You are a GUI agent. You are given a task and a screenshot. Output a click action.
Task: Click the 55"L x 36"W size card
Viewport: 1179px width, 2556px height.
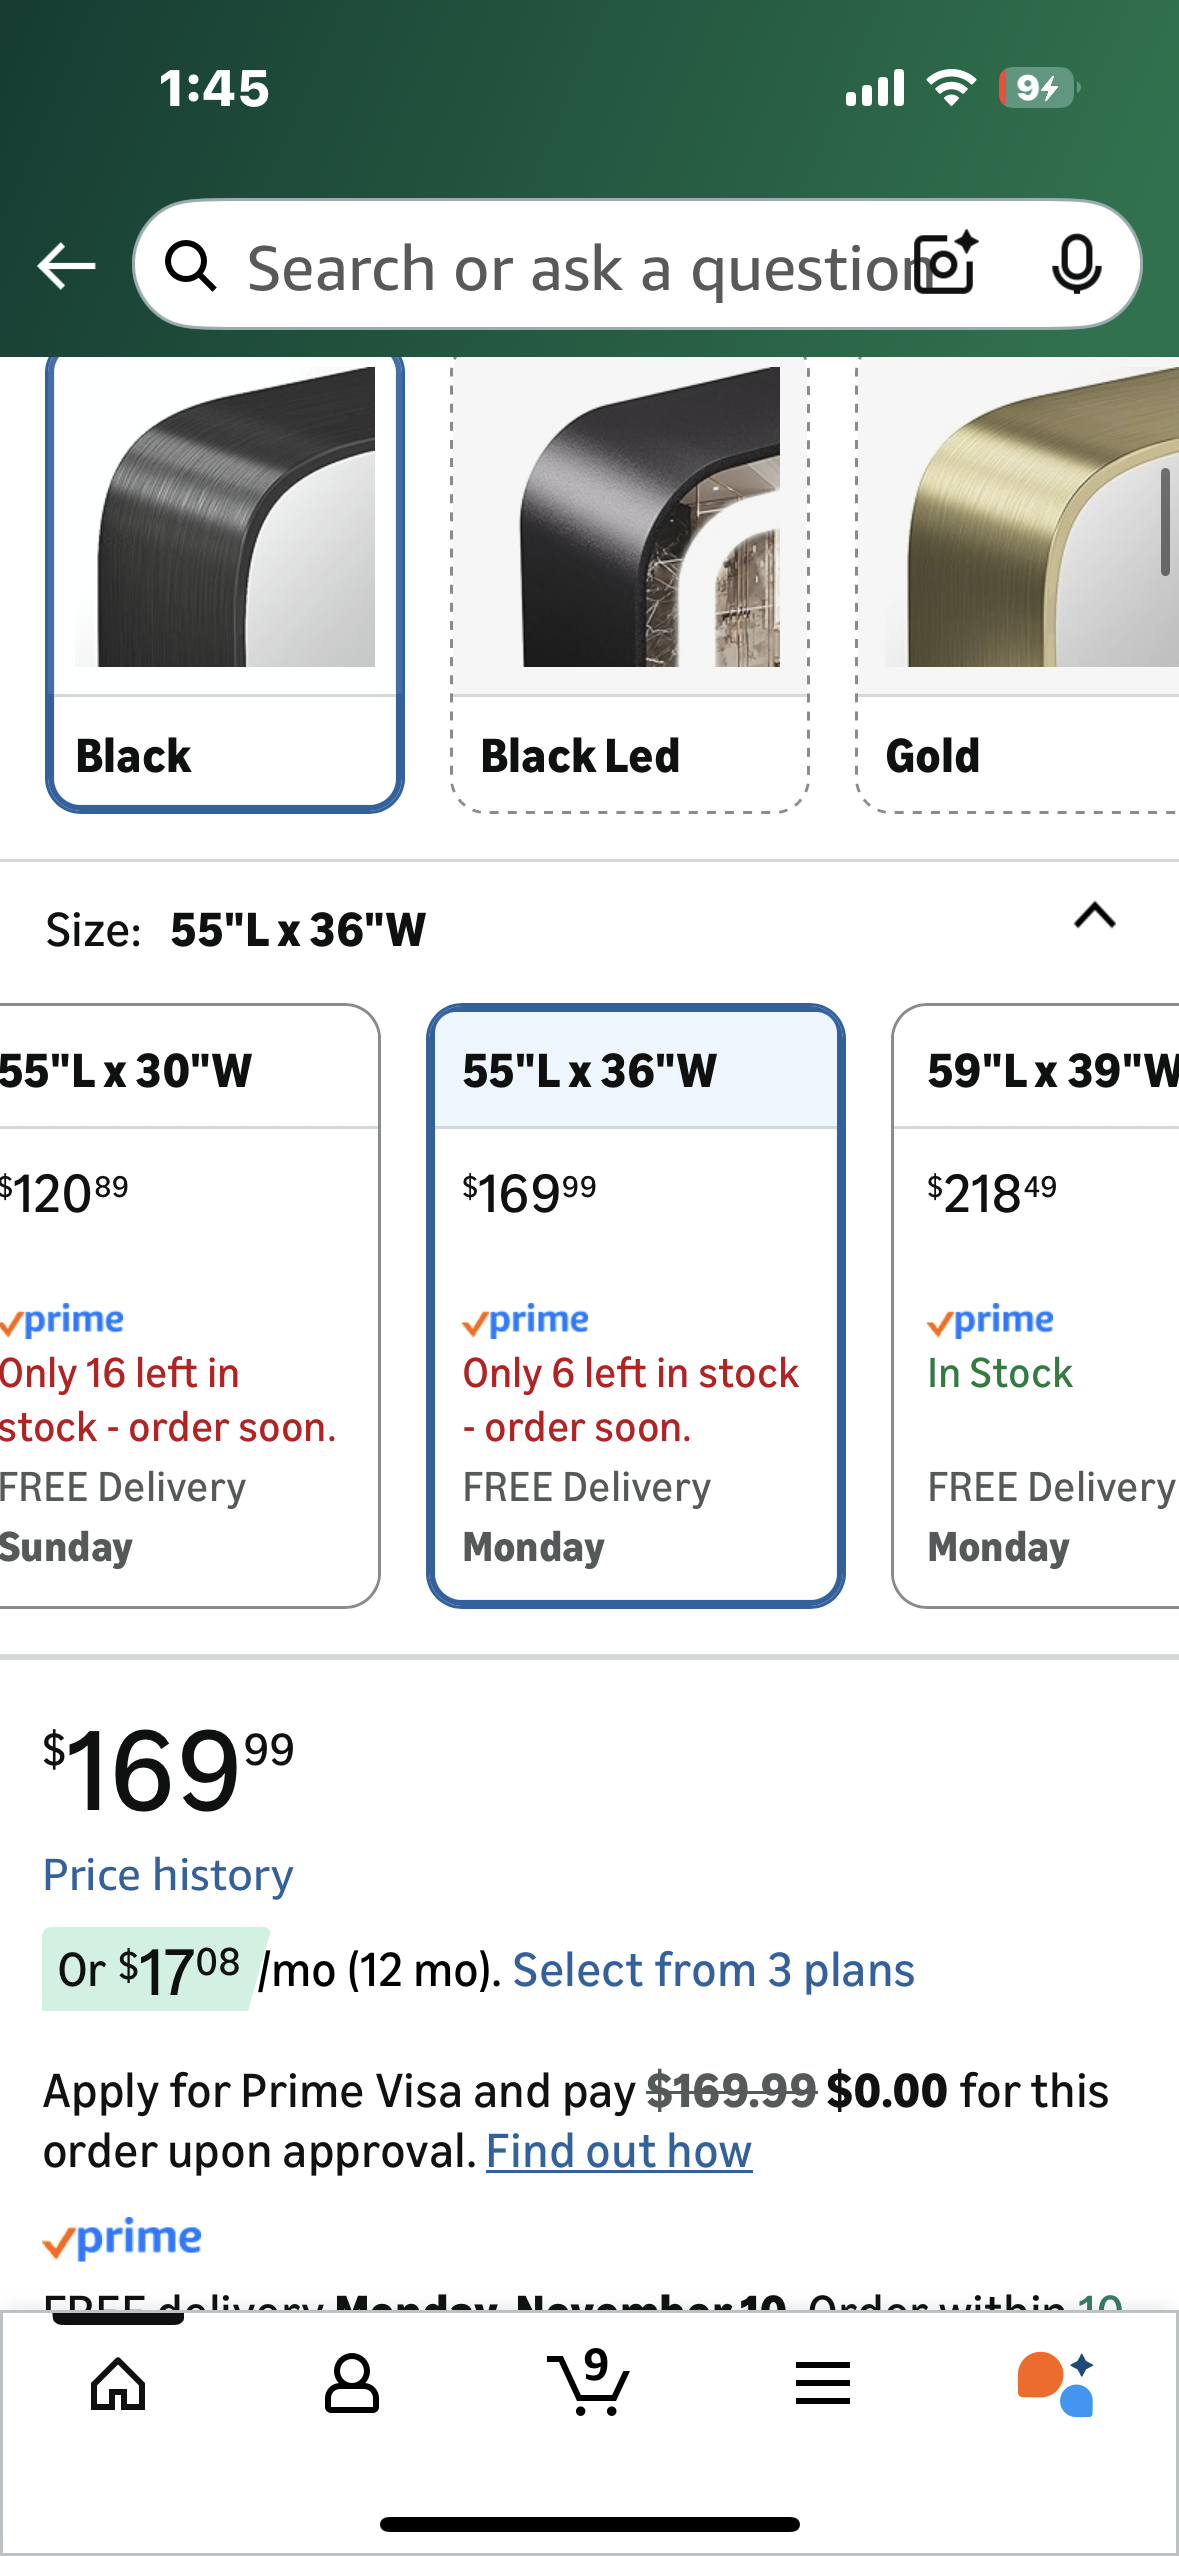tap(636, 1304)
